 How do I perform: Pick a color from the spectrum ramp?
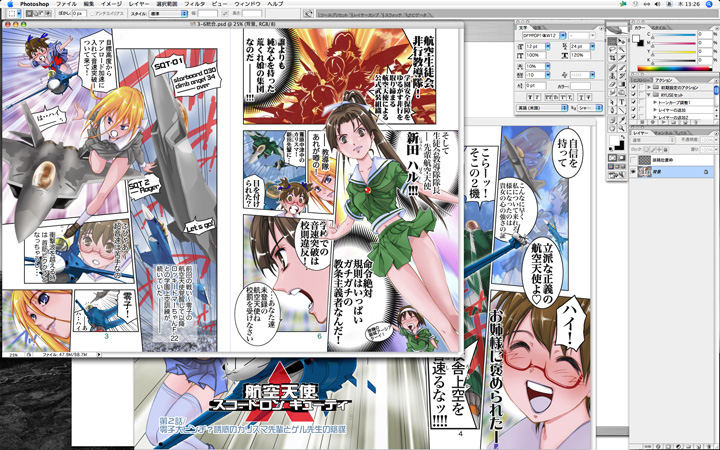[x=674, y=68]
